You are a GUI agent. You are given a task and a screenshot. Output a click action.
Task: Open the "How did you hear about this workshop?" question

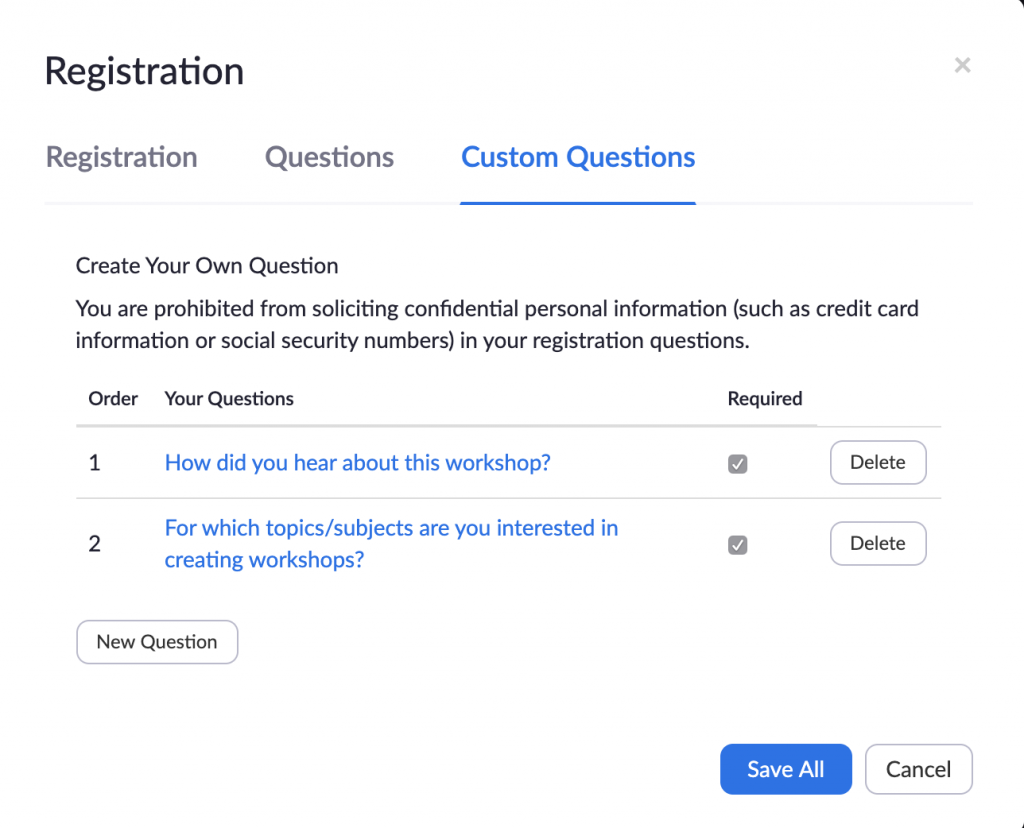(x=357, y=463)
